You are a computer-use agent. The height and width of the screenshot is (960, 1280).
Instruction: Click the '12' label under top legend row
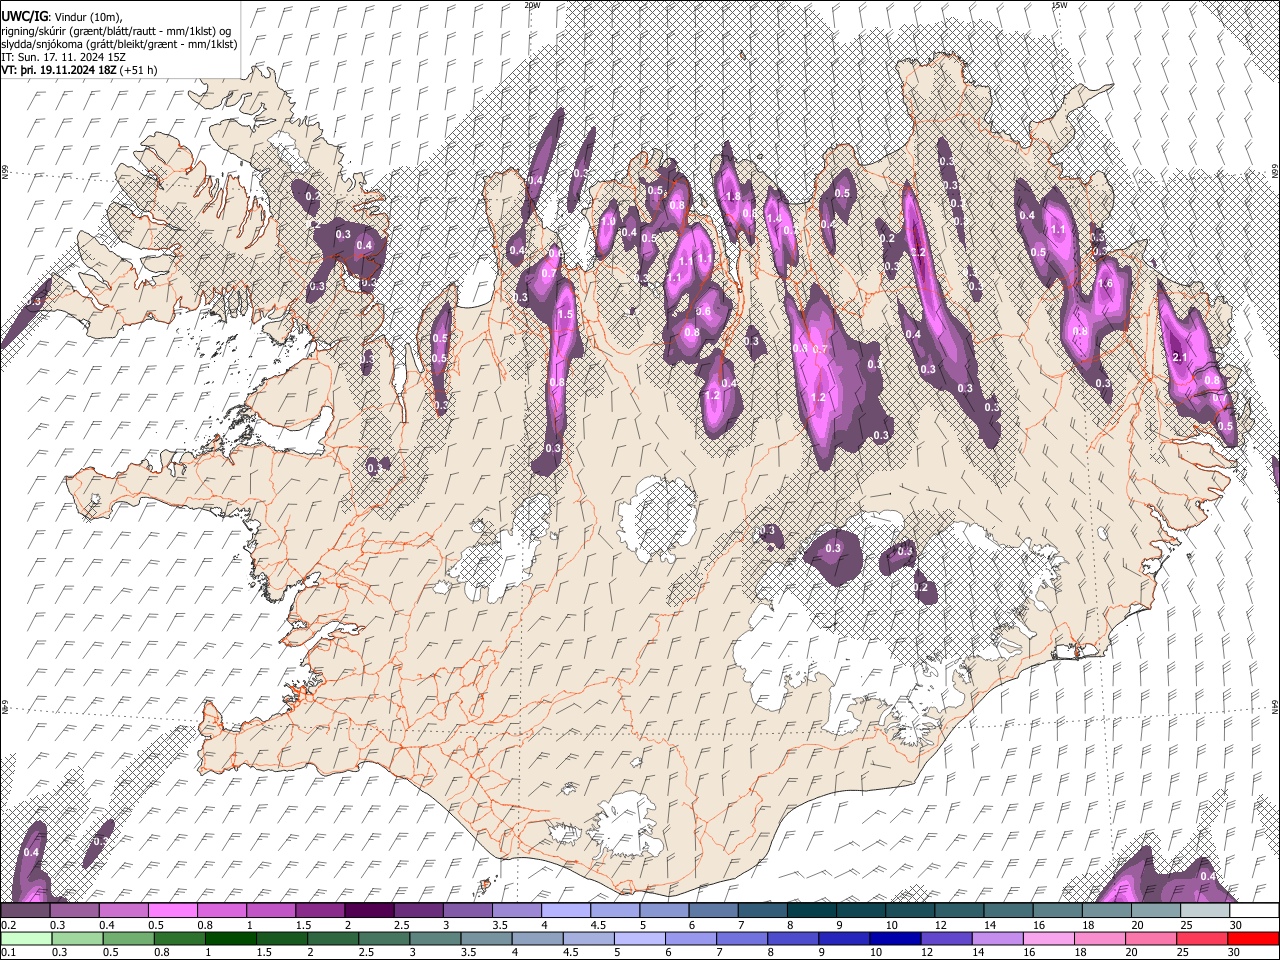[x=940, y=925]
